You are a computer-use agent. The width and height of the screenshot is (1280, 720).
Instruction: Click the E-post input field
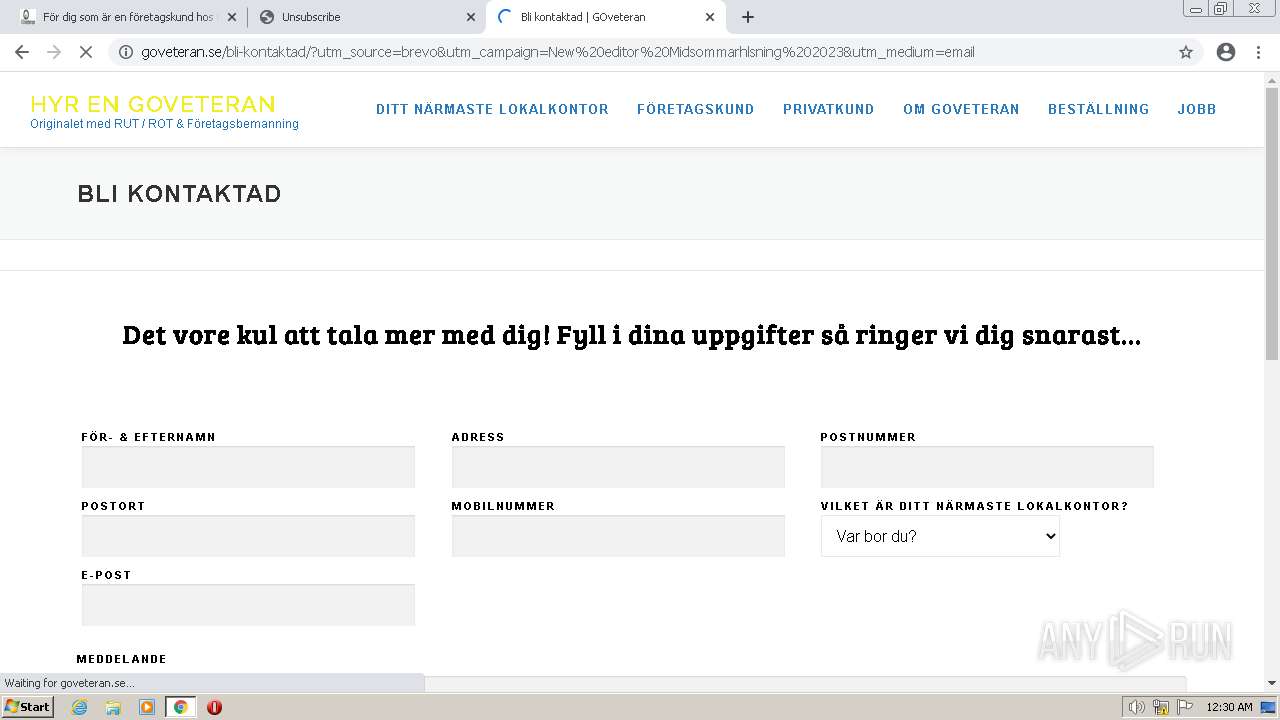tap(248, 605)
